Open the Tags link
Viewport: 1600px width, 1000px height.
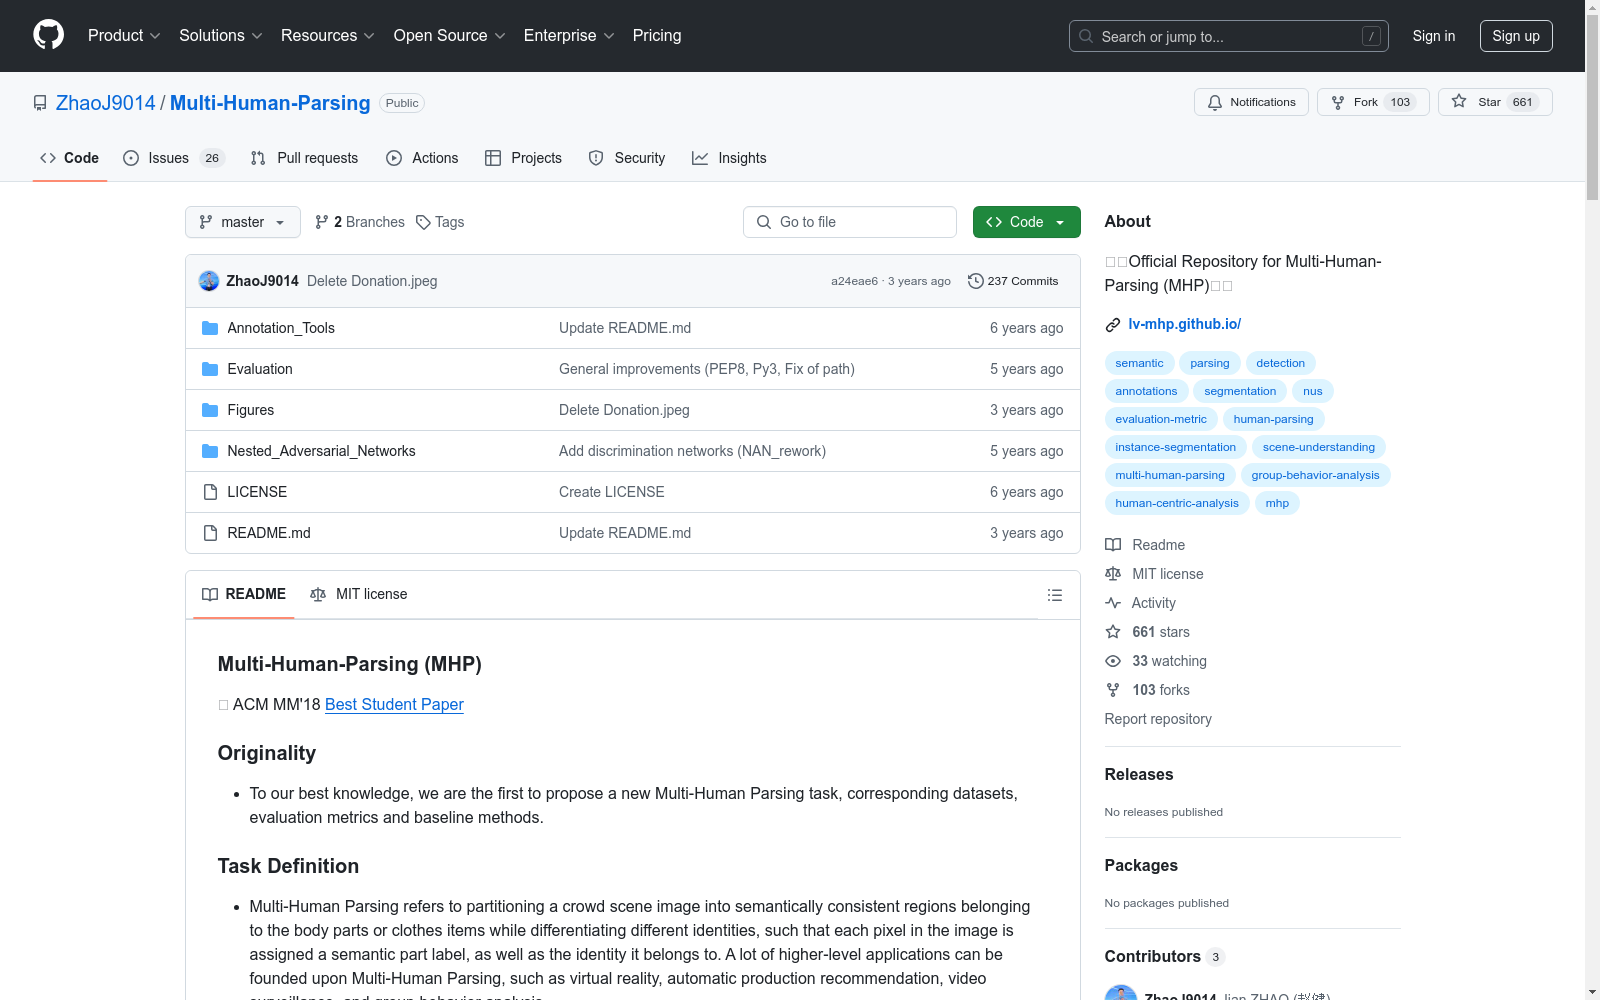pyautogui.click(x=440, y=222)
